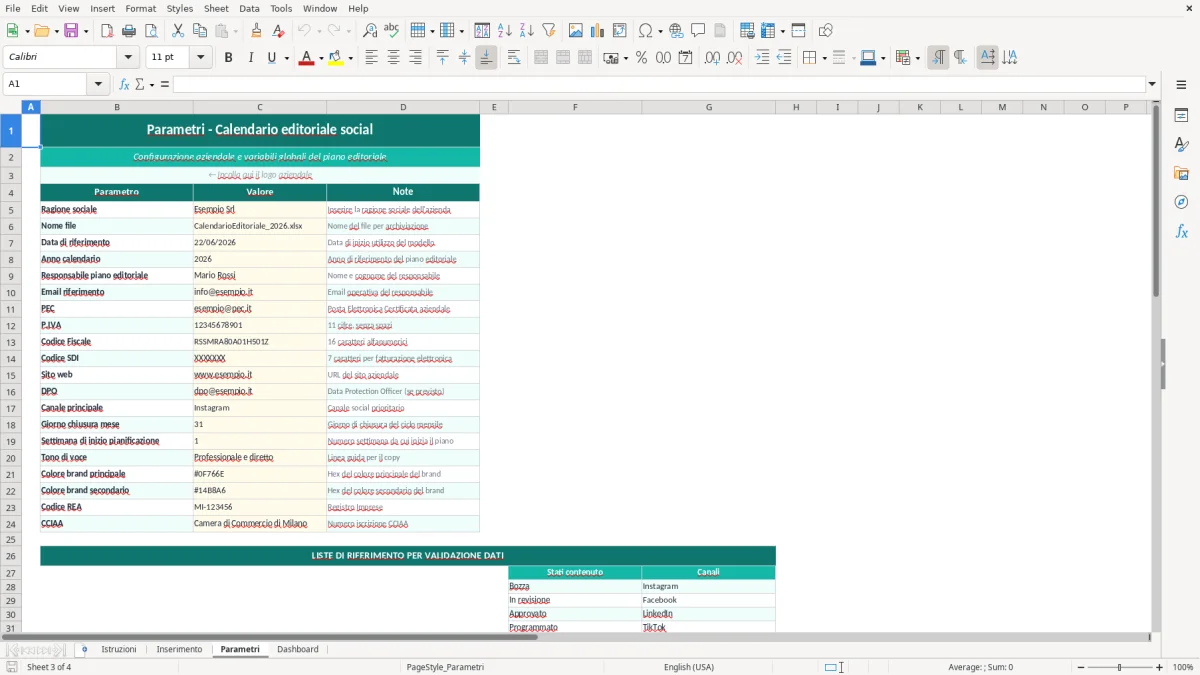This screenshot has height=675, width=1200.
Task: Insert hyperlink icon
Action: point(676,31)
